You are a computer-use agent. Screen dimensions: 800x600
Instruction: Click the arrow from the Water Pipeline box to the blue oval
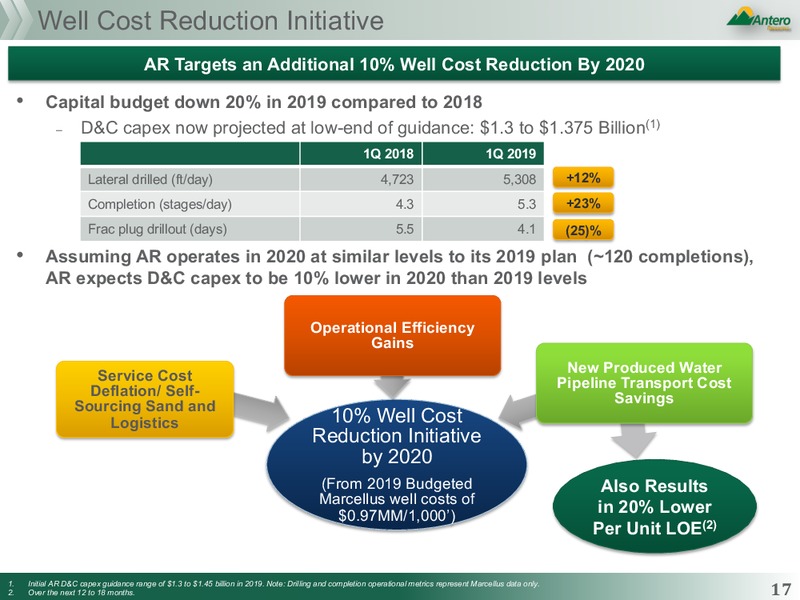pyautogui.click(x=517, y=411)
